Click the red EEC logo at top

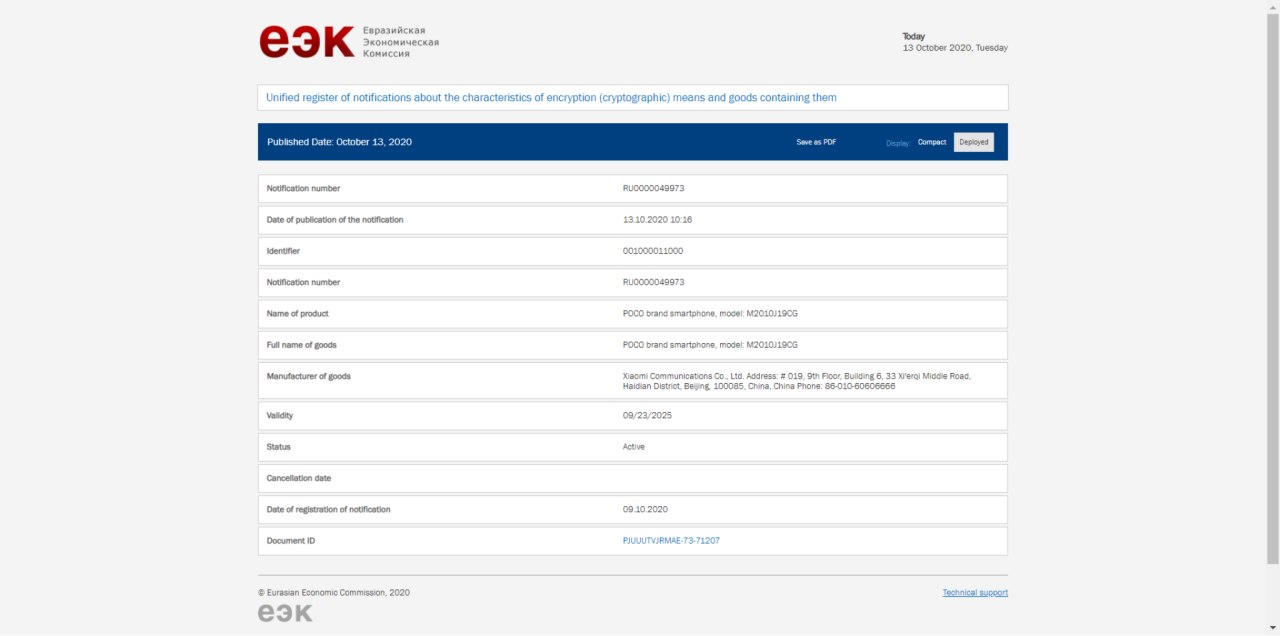pyautogui.click(x=307, y=42)
